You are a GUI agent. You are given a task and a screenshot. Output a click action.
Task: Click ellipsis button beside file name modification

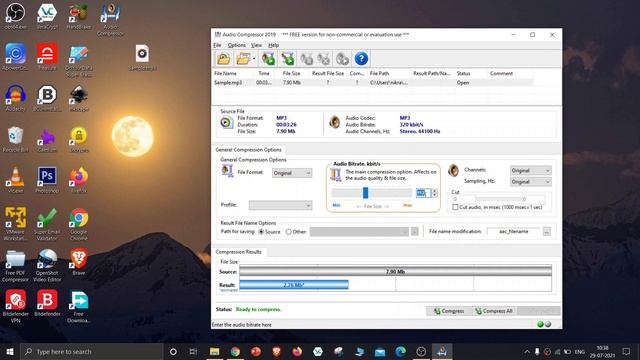pos(547,232)
